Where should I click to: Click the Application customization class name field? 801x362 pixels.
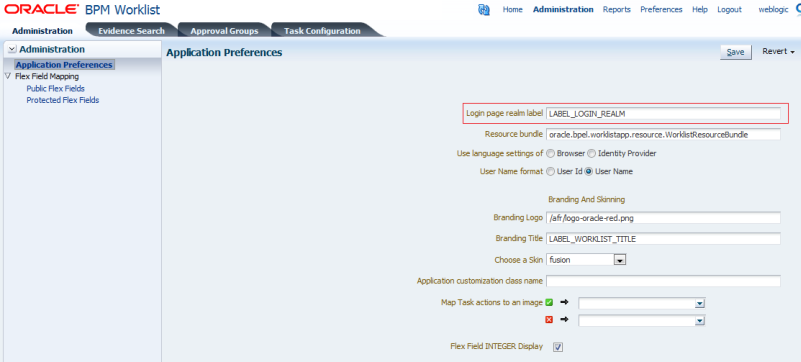pyautogui.click(x=663, y=281)
